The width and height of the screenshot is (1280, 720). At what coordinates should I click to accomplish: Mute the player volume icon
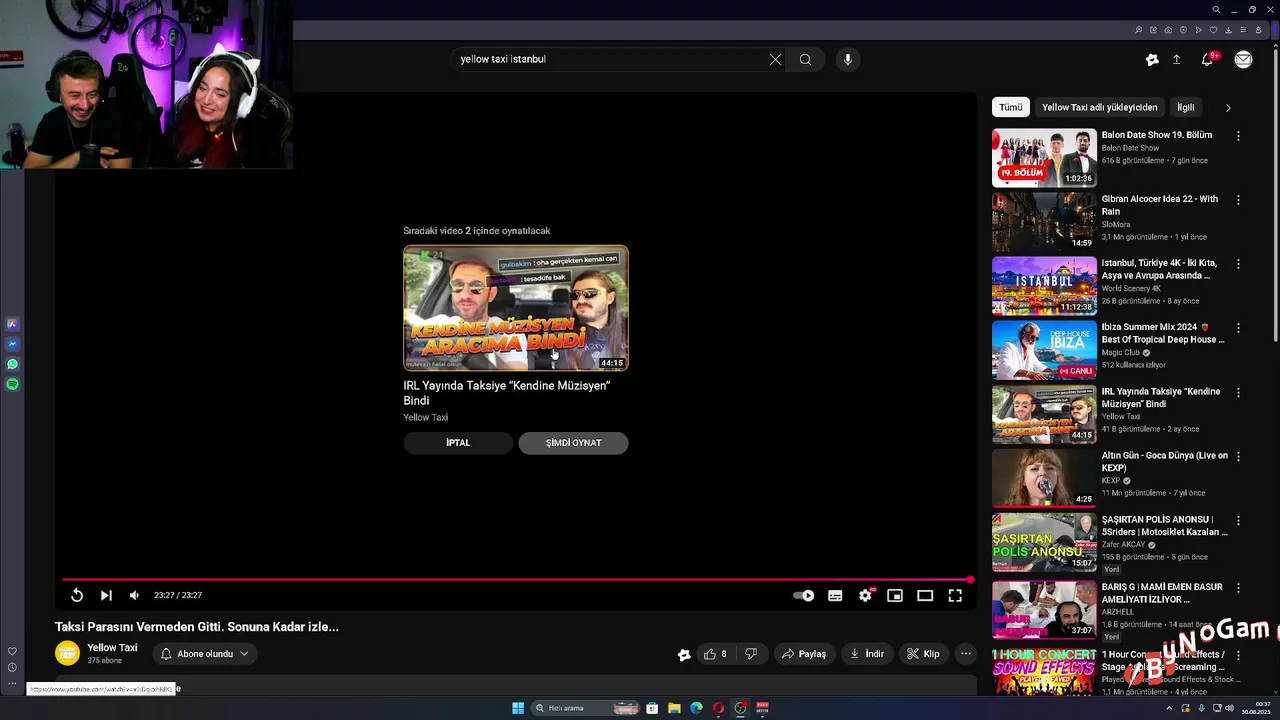click(x=134, y=595)
